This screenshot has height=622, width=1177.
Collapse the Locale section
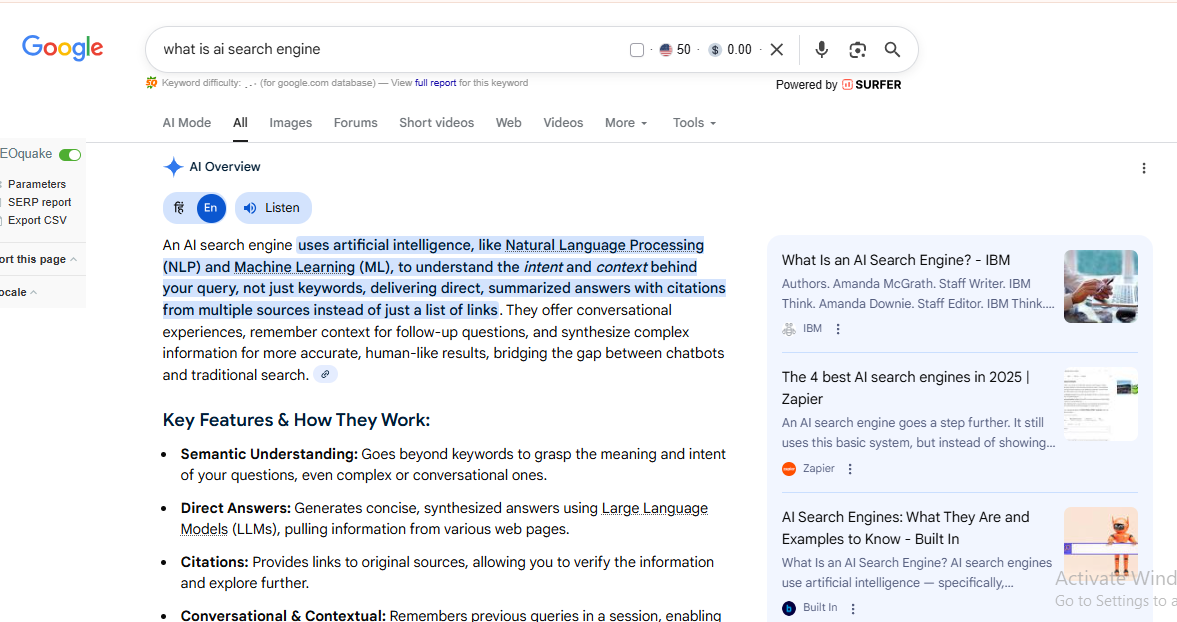[x=18, y=292]
